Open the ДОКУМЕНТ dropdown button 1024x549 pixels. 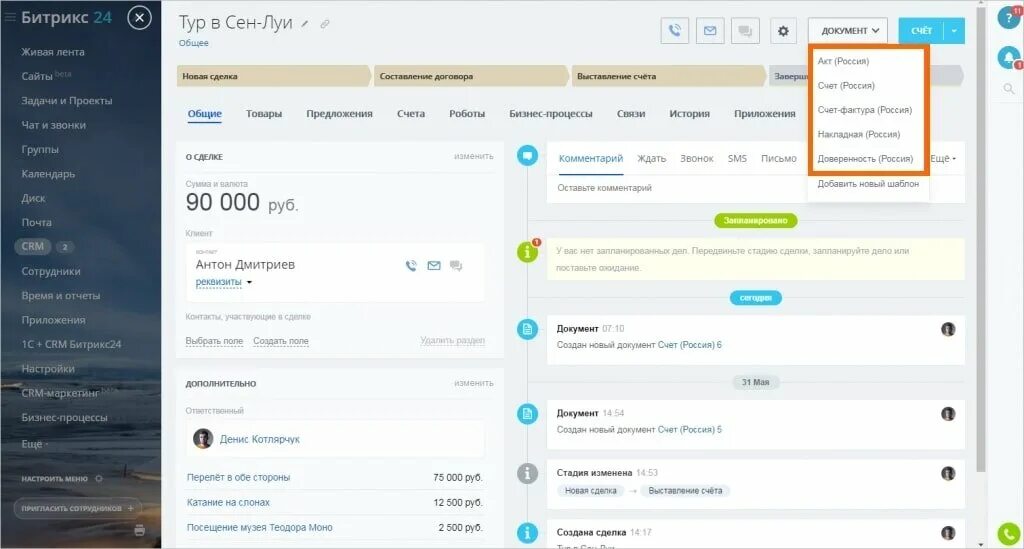pos(849,31)
